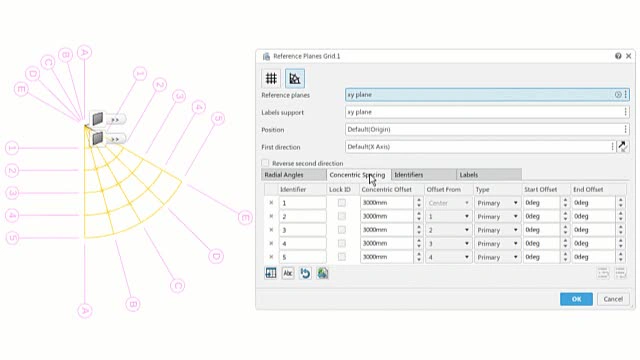Toggle Reverse second direction checkbox
The image size is (640, 360).
click(x=265, y=163)
